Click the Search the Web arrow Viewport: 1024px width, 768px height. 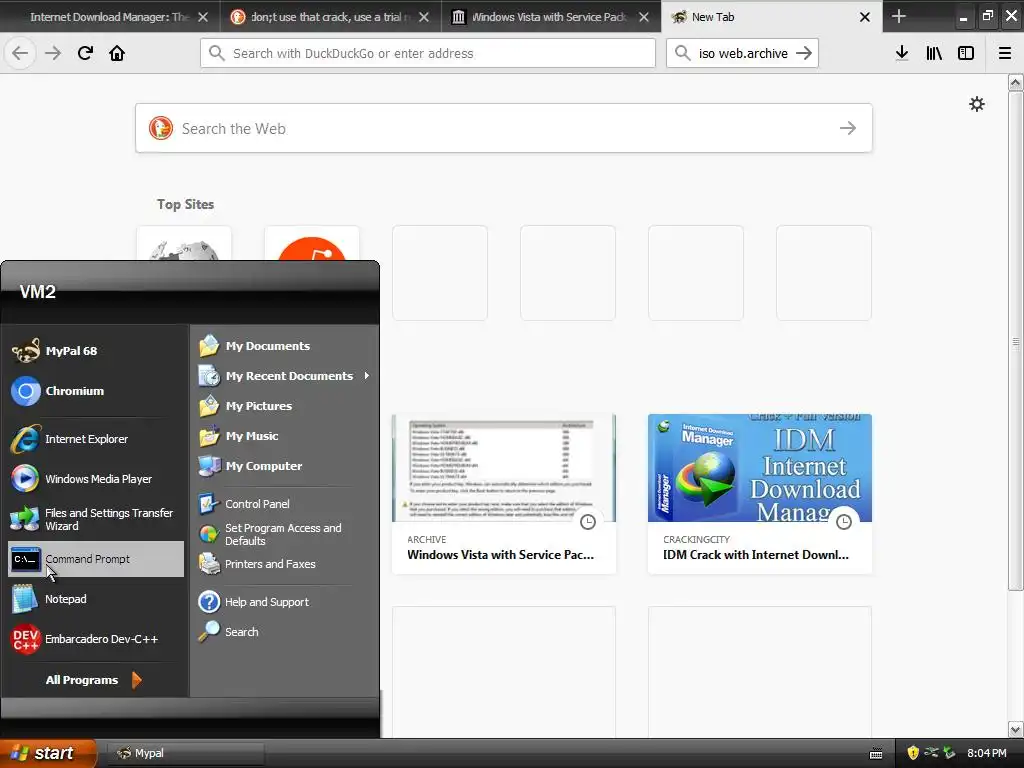[x=848, y=128]
